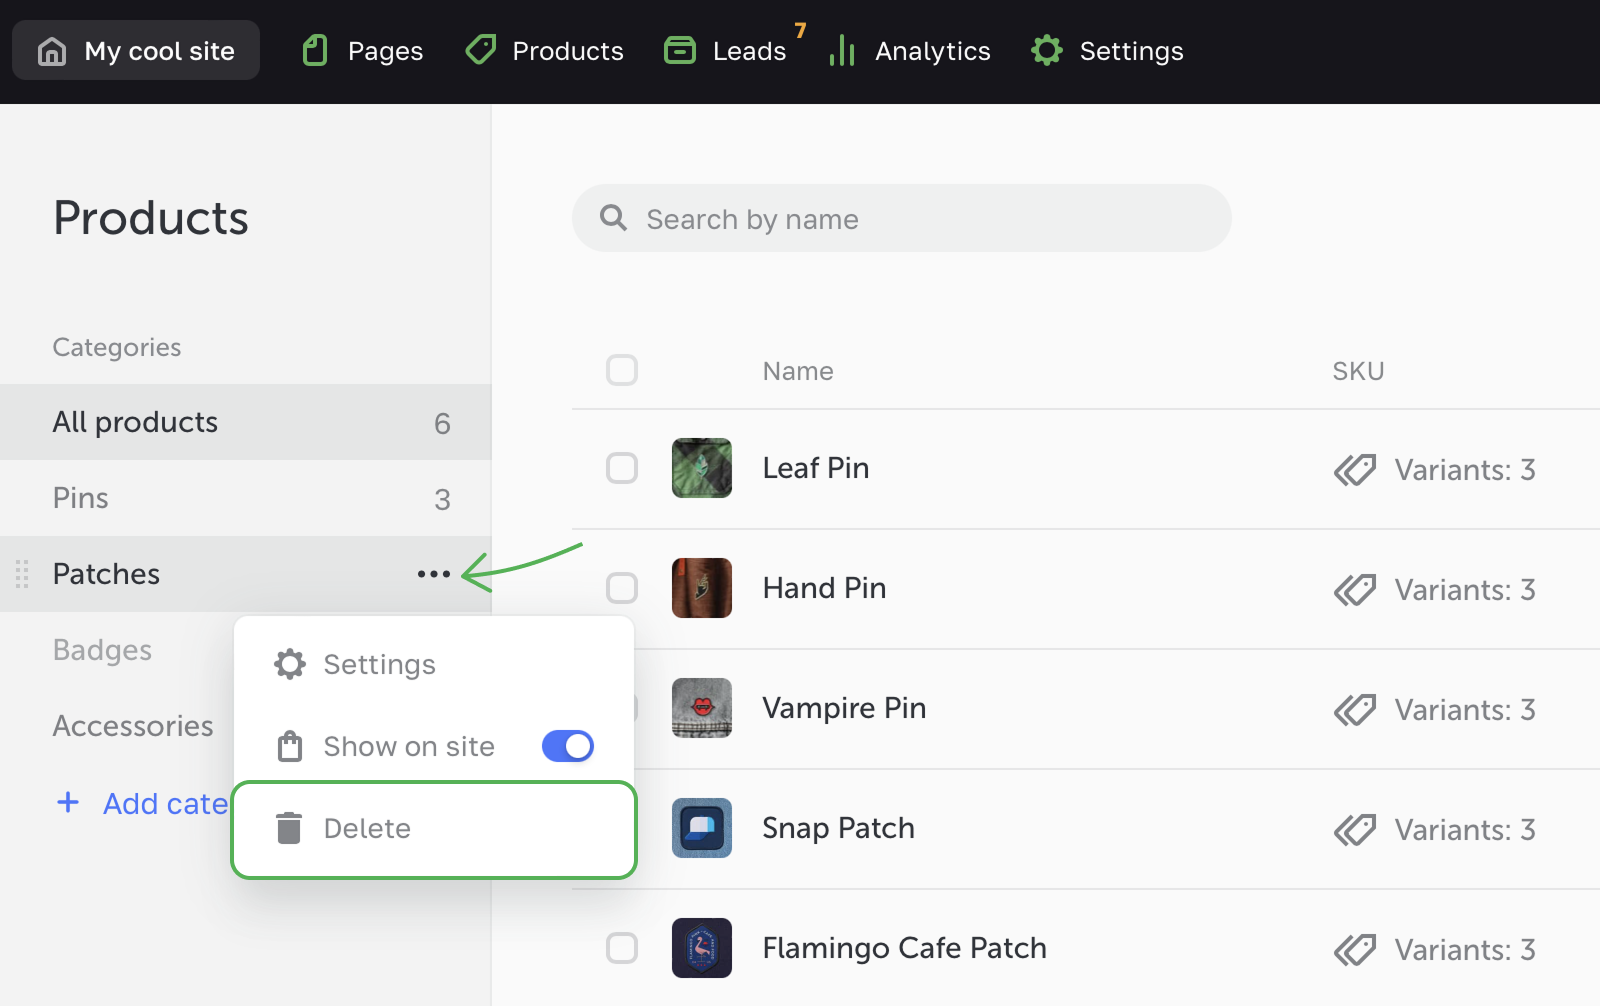Open the Snap Patch product
Screen dimensions: 1600x1006
[838, 828]
